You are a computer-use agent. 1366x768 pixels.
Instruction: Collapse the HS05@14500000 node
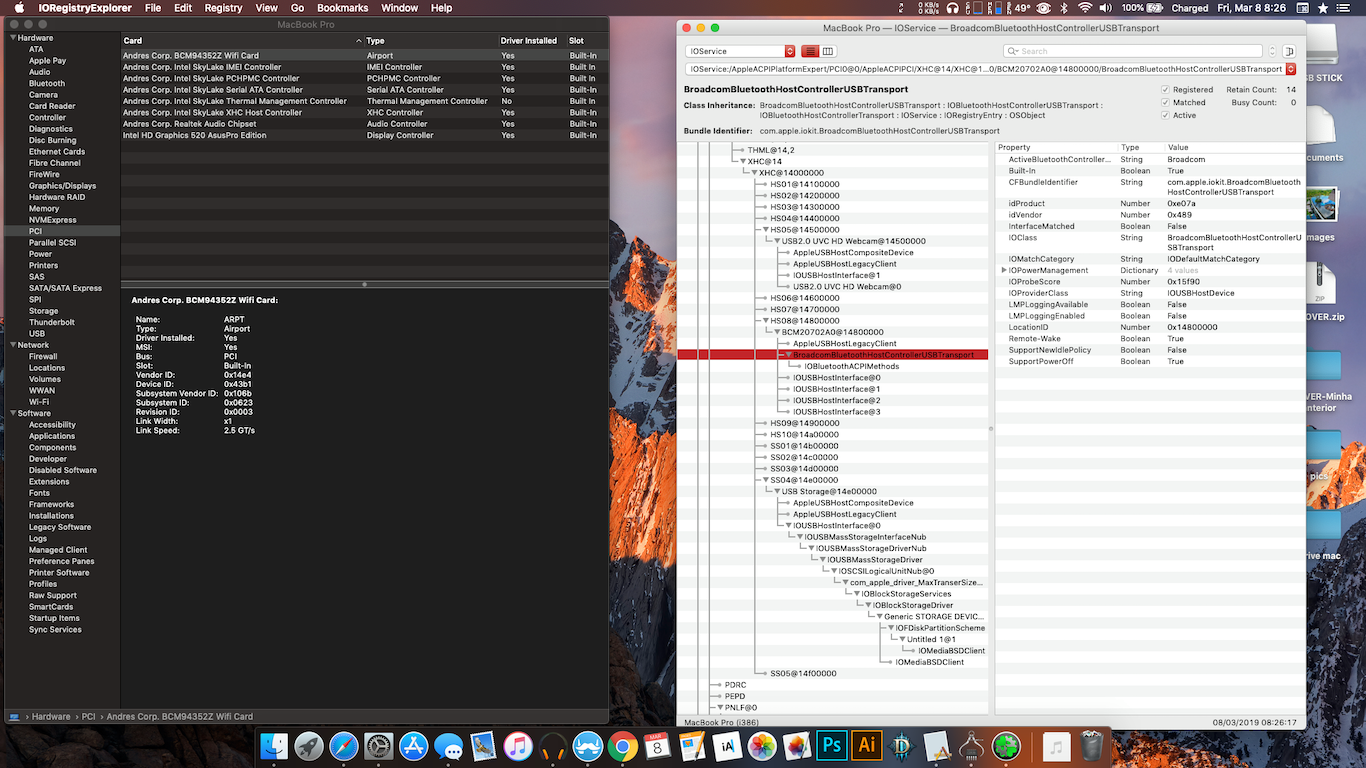pos(765,230)
